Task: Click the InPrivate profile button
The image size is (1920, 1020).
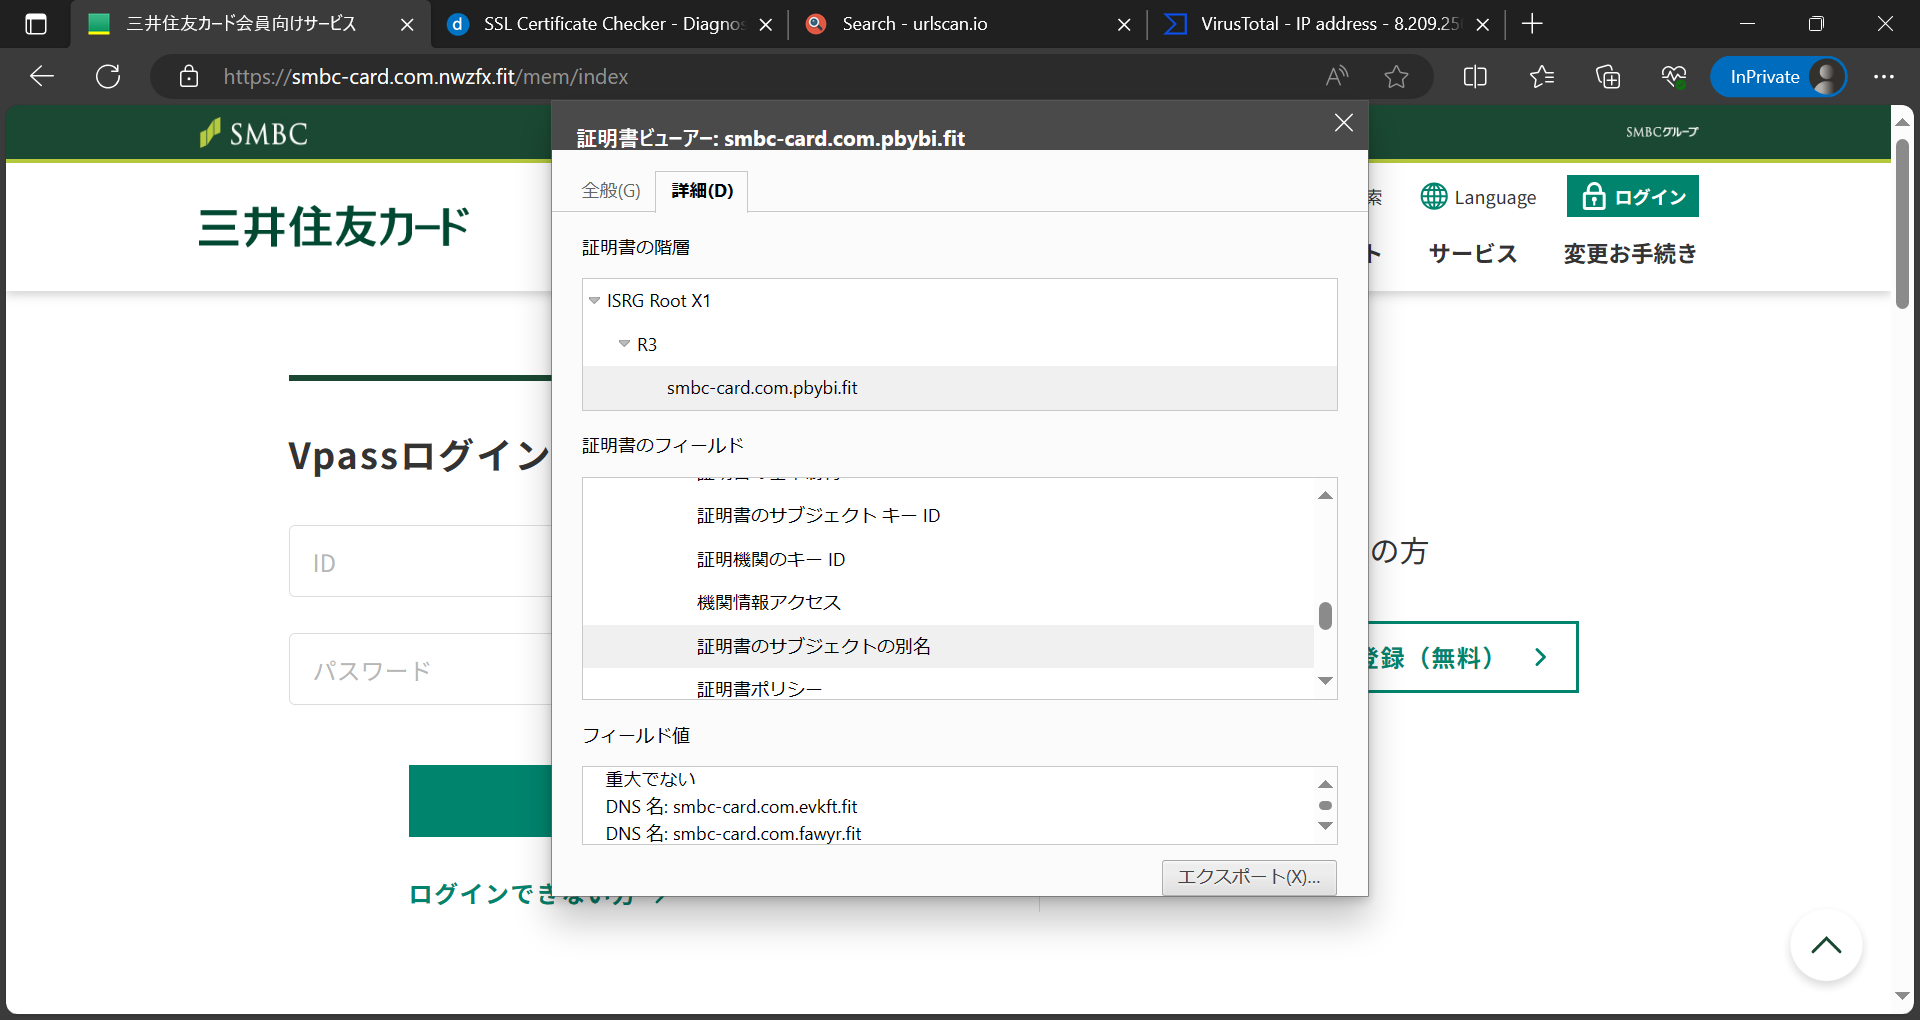Action: [1778, 77]
